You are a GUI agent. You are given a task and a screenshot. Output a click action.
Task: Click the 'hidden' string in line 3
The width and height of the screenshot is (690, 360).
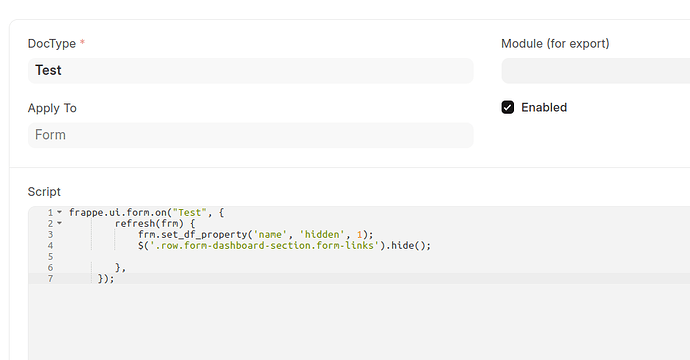coord(322,235)
